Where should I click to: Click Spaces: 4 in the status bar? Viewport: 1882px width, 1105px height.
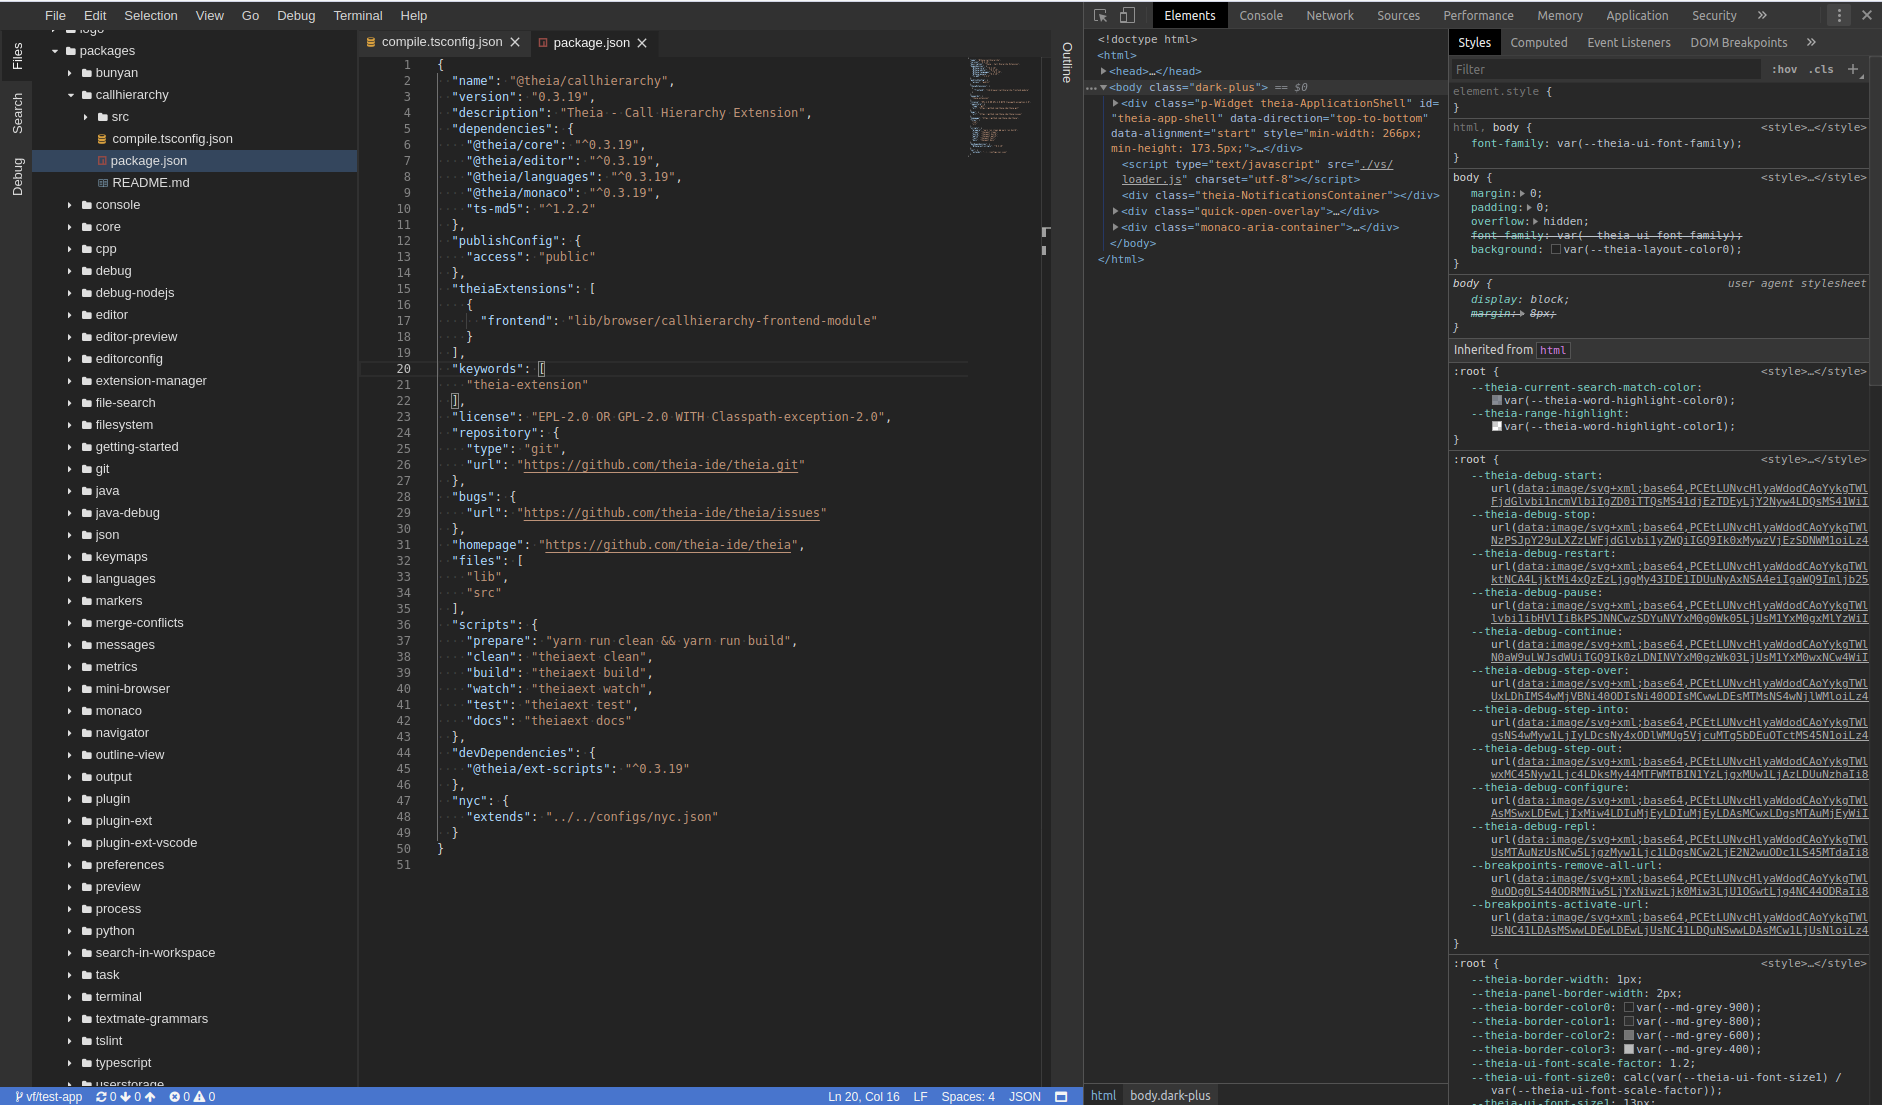966,1096
